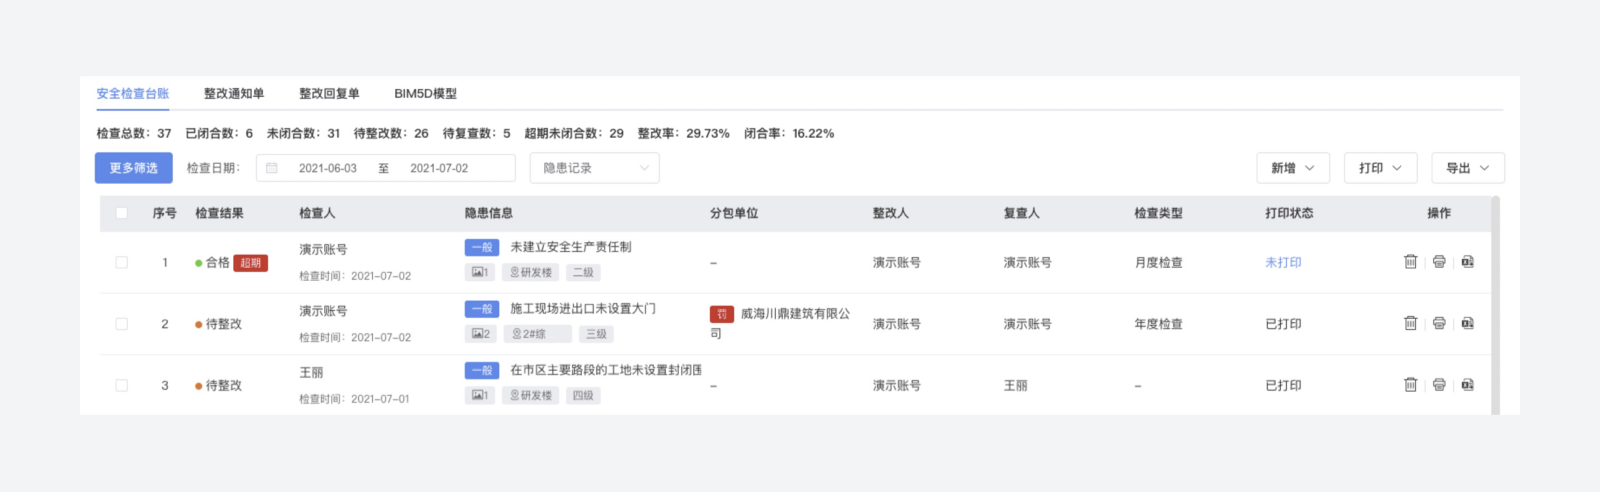
Task: Click the end date 2021-07-02 field
Action: 439,168
